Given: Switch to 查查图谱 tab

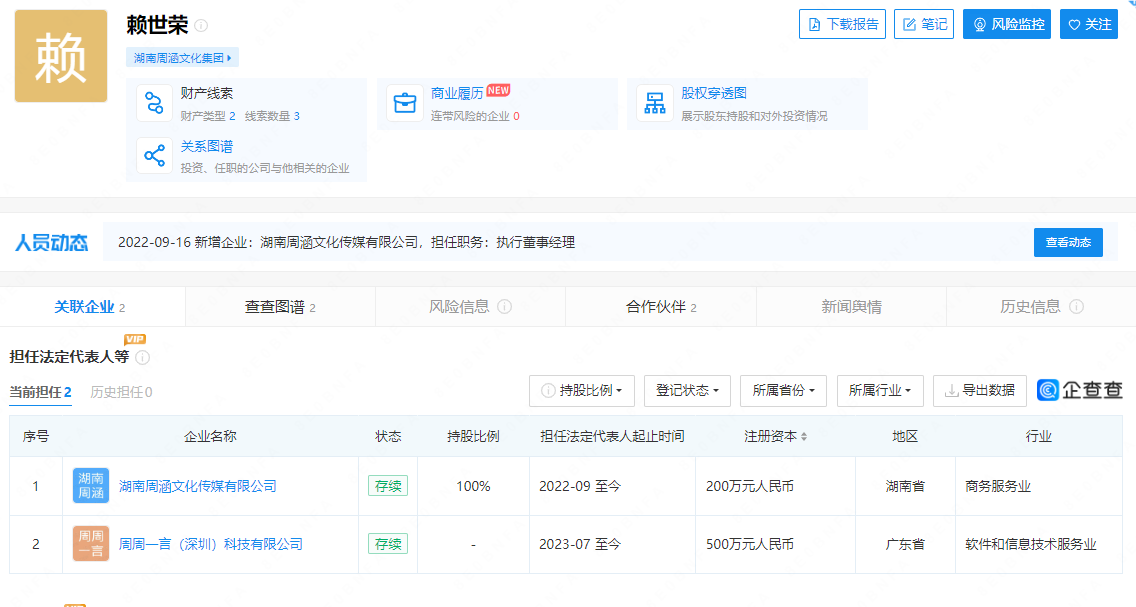Looking at the screenshot, I should [280, 307].
